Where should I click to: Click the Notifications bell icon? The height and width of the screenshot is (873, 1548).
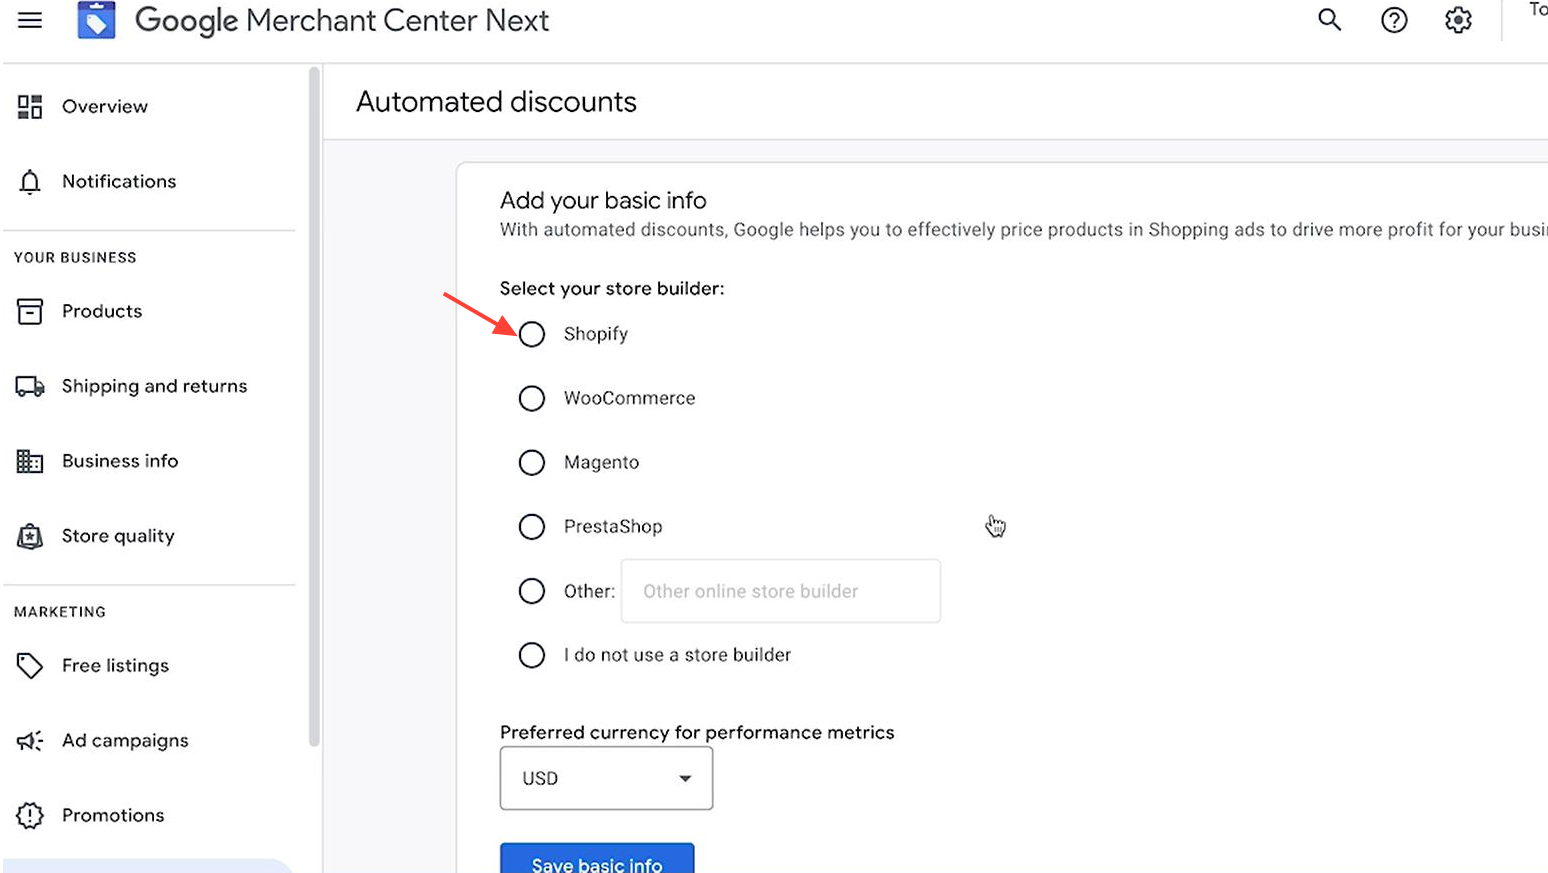click(x=30, y=182)
